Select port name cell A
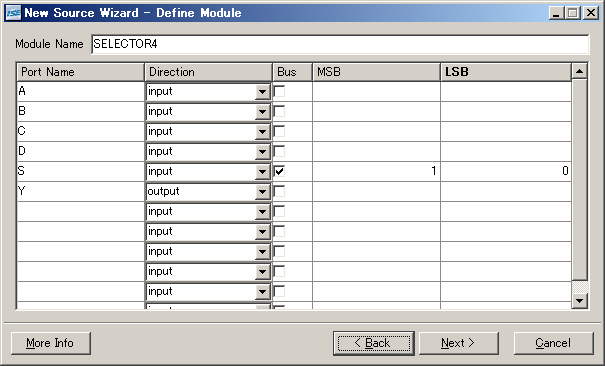The width and height of the screenshot is (605, 366). click(x=81, y=92)
